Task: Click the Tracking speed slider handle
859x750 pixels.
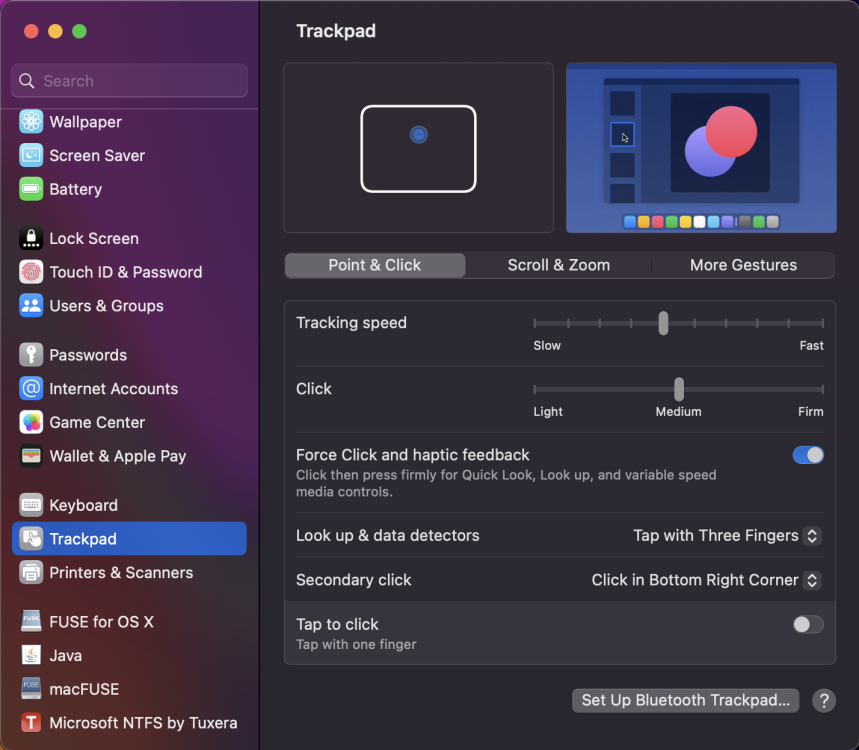Action: pyautogui.click(x=663, y=323)
